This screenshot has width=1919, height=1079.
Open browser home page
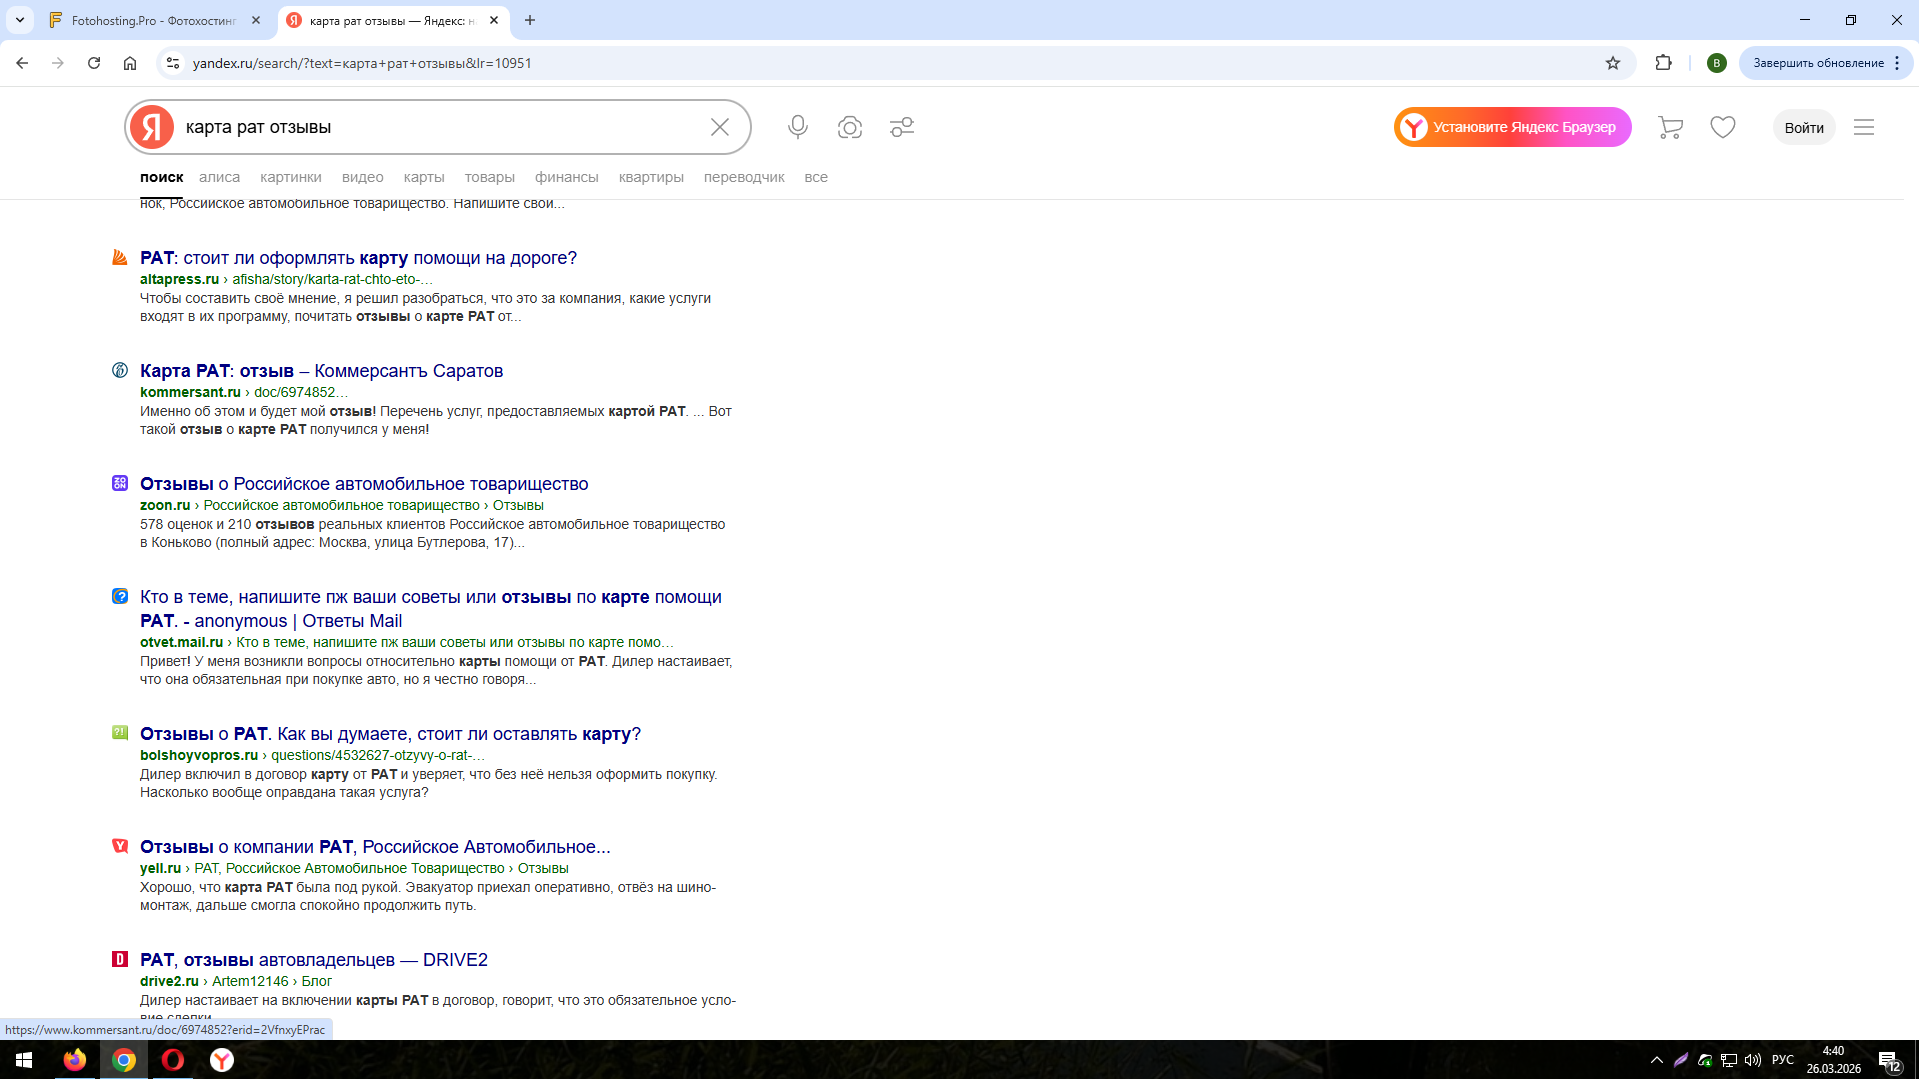point(130,63)
